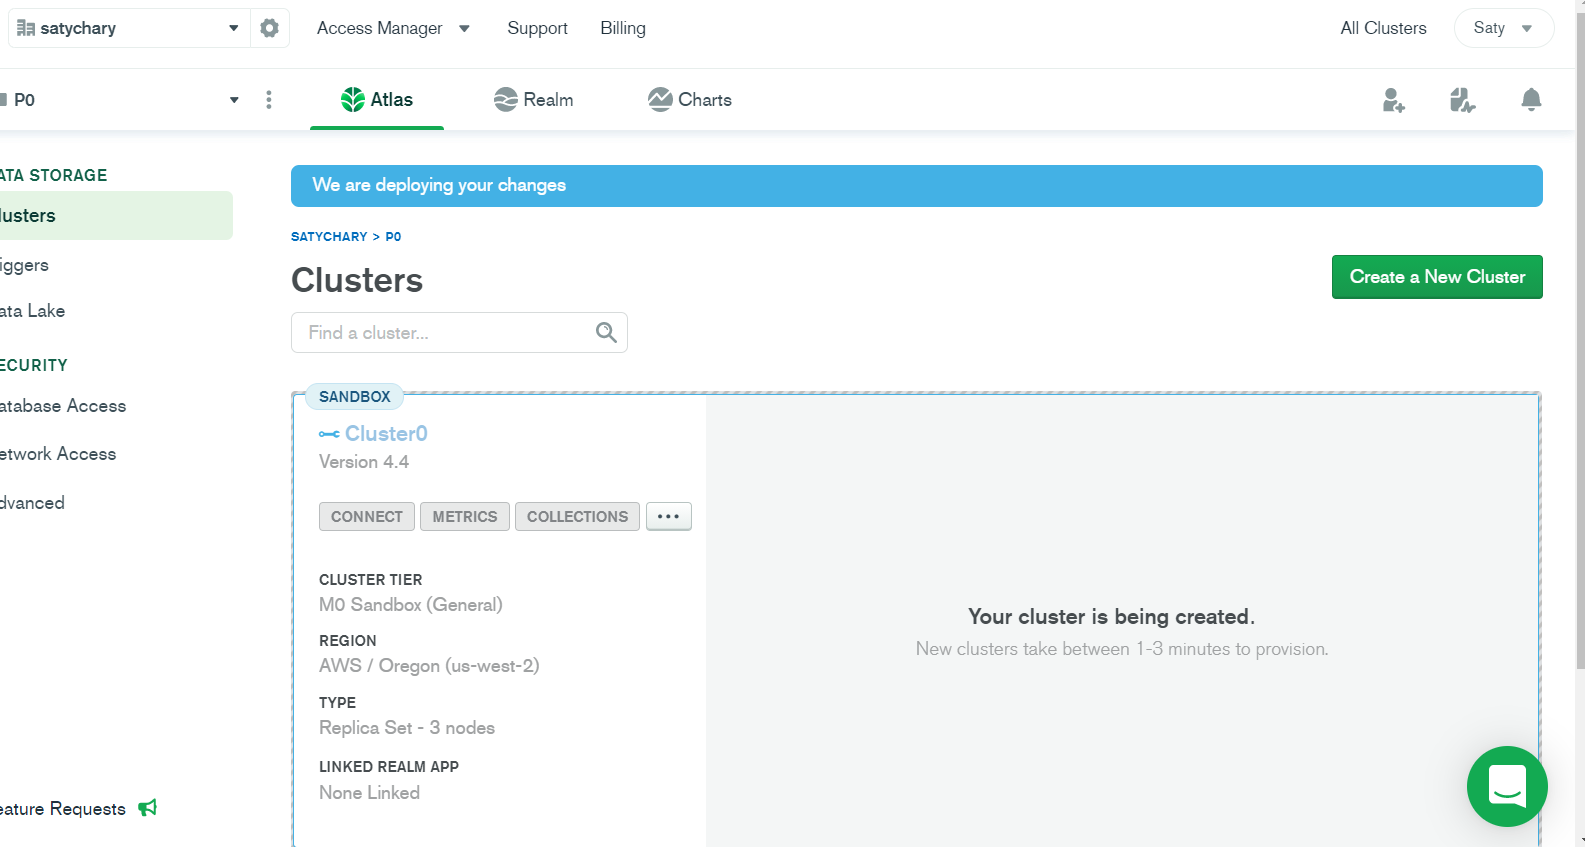Open the satychary organization dropdown

click(129, 28)
